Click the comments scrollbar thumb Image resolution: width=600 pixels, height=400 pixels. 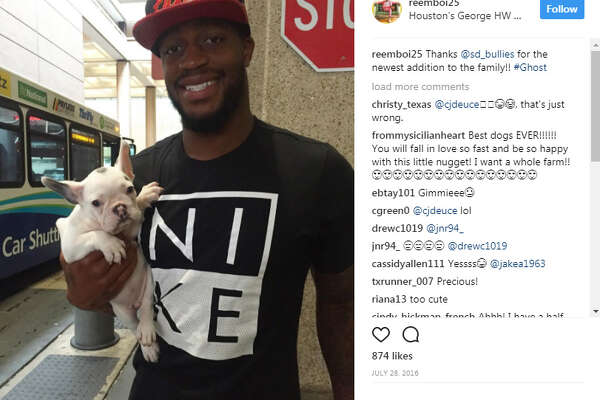click(595, 106)
